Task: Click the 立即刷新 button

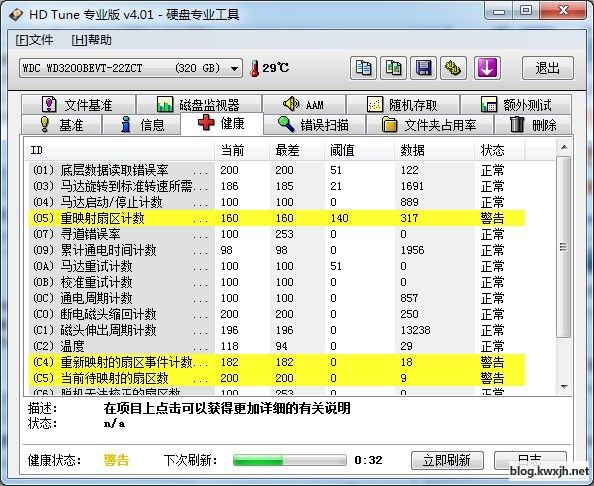Action: pyautogui.click(x=447, y=460)
